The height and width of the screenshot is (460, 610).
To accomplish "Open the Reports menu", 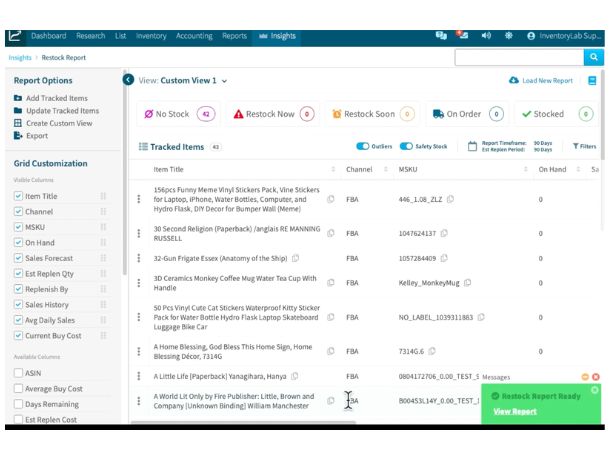I will click(x=235, y=36).
